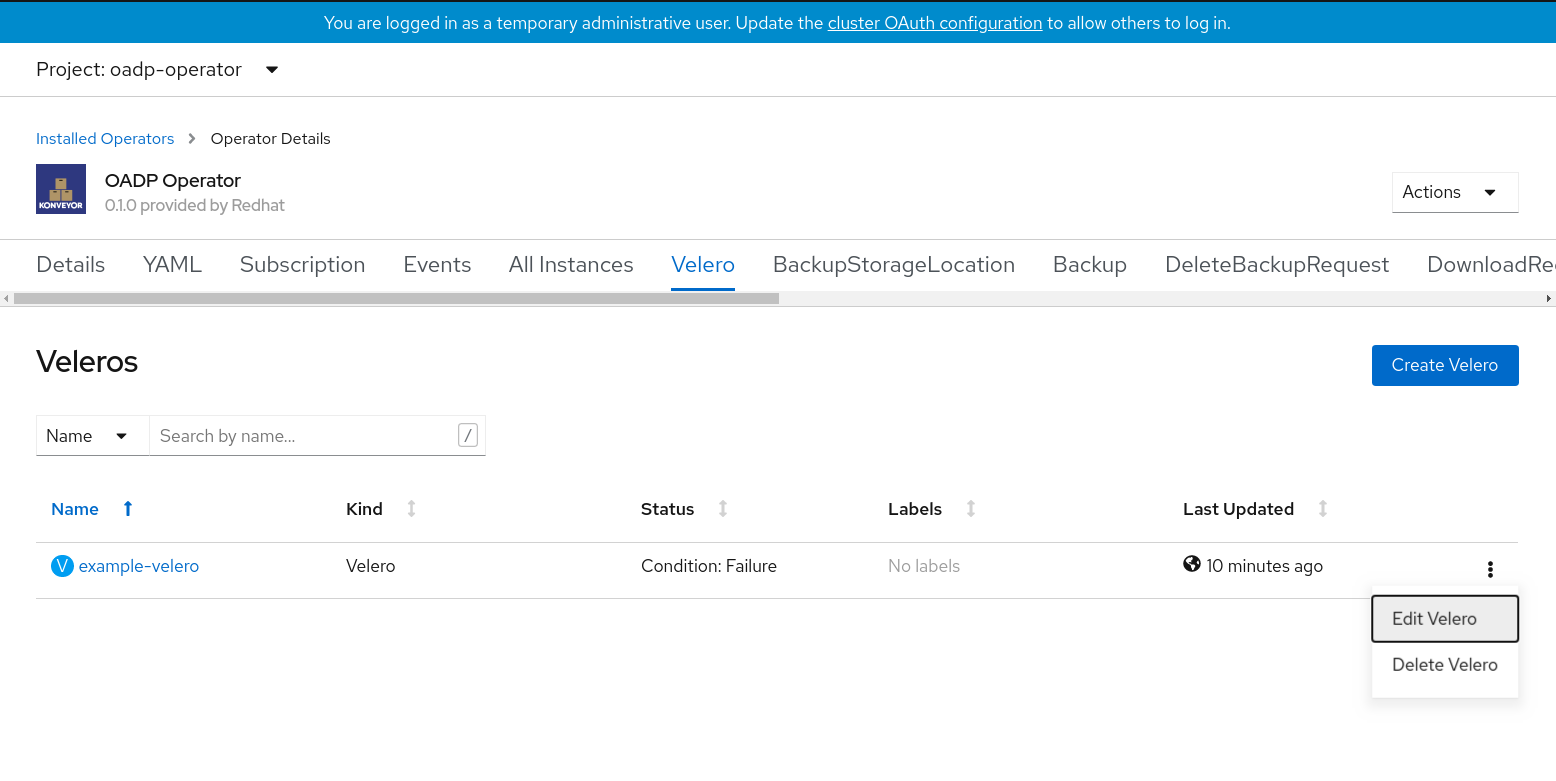Image resolution: width=1556 pixels, height=781 pixels.
Task: Choose Edit Velero from the menu
Action: point(1445,618)
